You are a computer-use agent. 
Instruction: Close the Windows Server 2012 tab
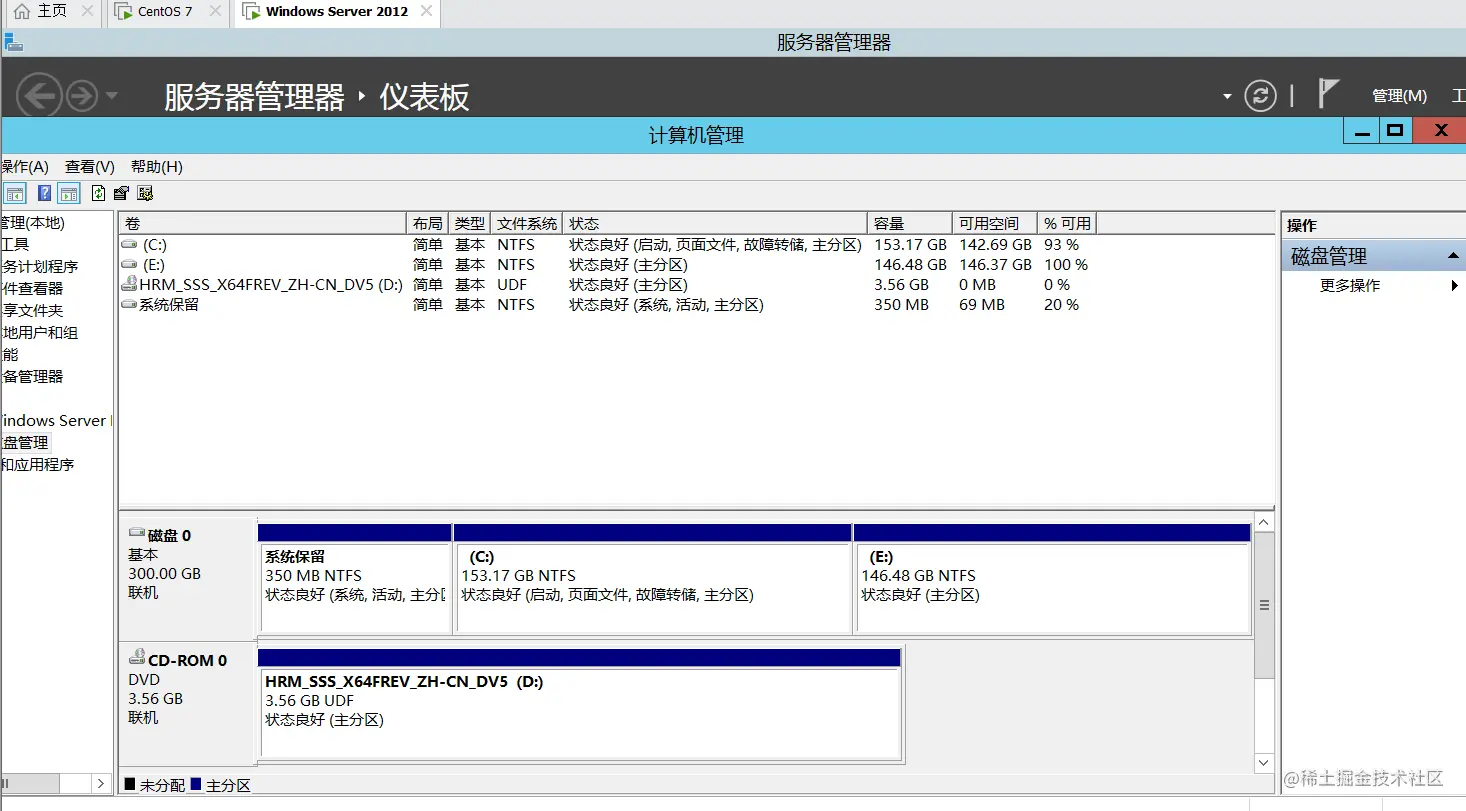427,12
